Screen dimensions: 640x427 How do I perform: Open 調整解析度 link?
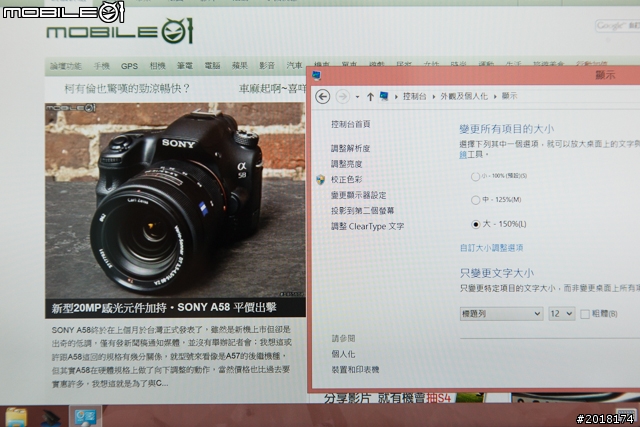(350, 148)
